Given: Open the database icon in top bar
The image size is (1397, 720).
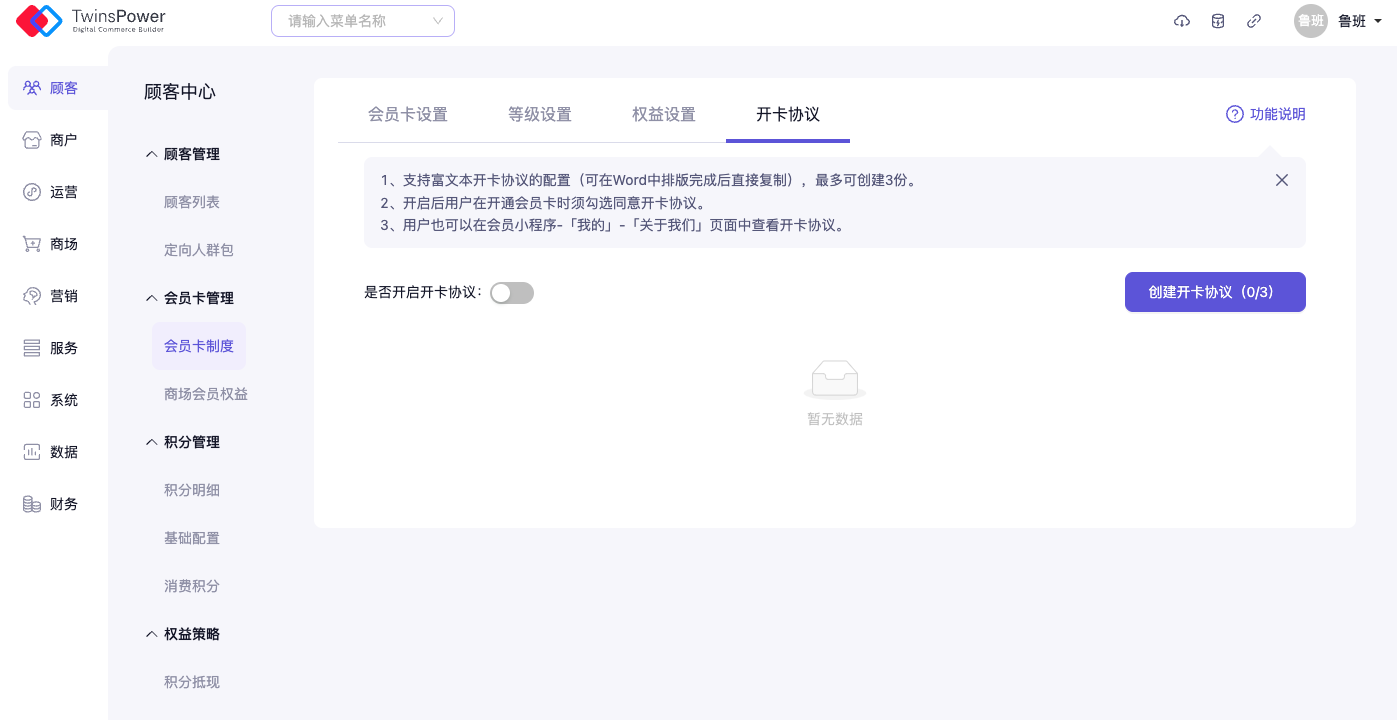Looking at the screenshot, I should coord(1218,21).
